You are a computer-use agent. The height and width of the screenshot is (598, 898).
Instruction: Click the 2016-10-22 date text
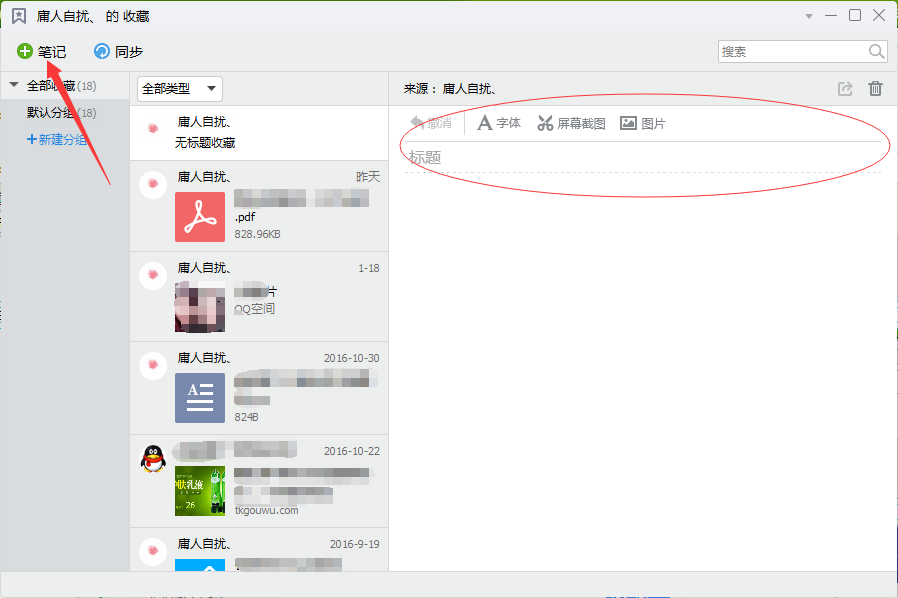(352, 451)
